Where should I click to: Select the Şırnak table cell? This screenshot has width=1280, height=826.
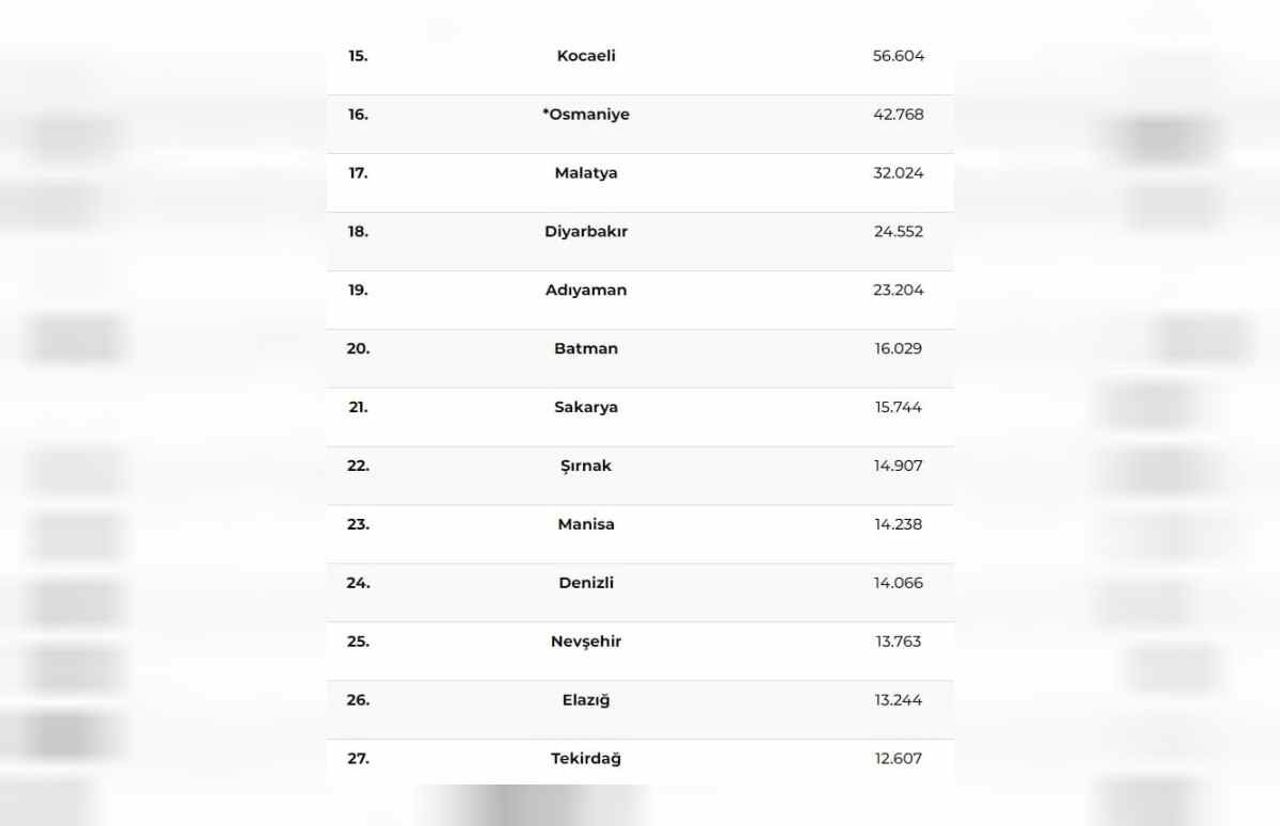586,466
